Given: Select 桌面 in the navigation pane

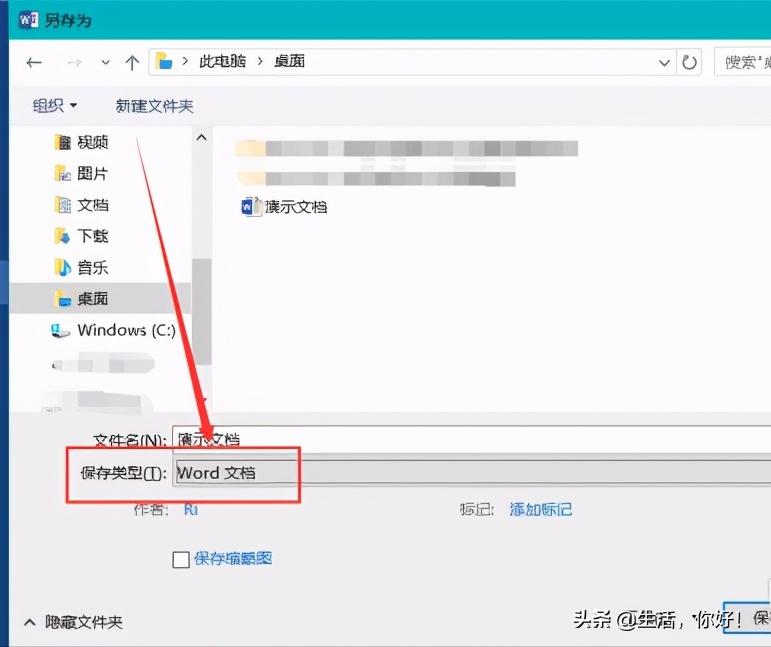Looking at the screenshot, I should pos(100,298).
